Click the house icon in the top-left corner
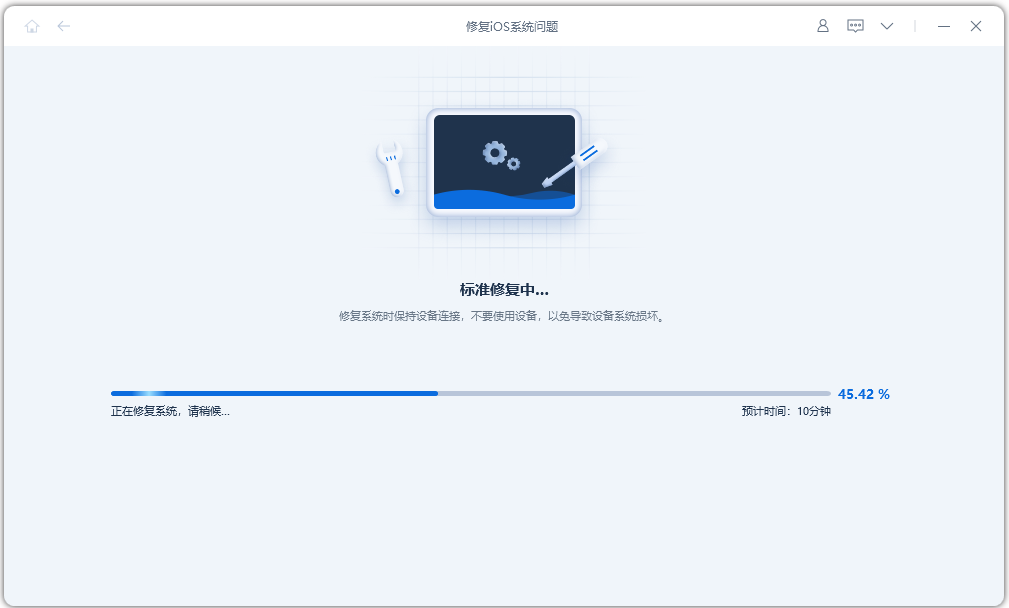The height and width of the screenshot is (608, 1009). pyautogui.click(x=31, y=26)
